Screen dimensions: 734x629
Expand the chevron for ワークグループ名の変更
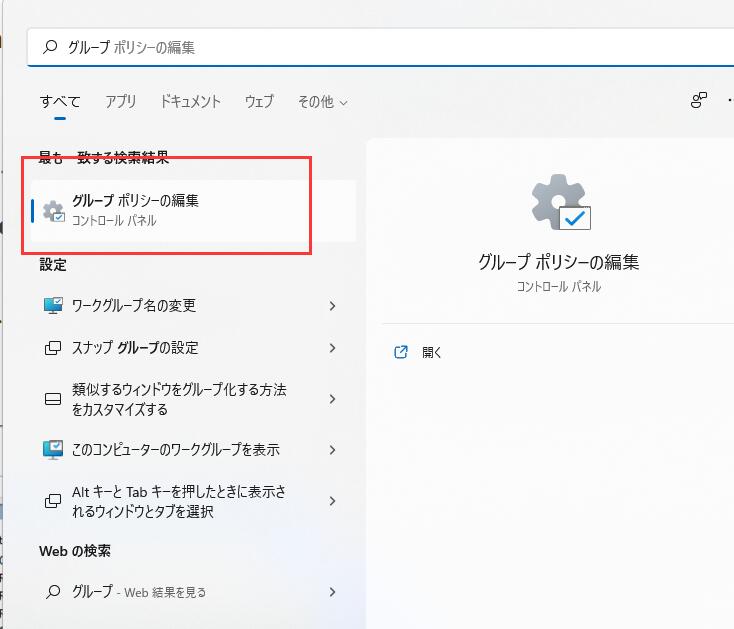coord(332,306)
